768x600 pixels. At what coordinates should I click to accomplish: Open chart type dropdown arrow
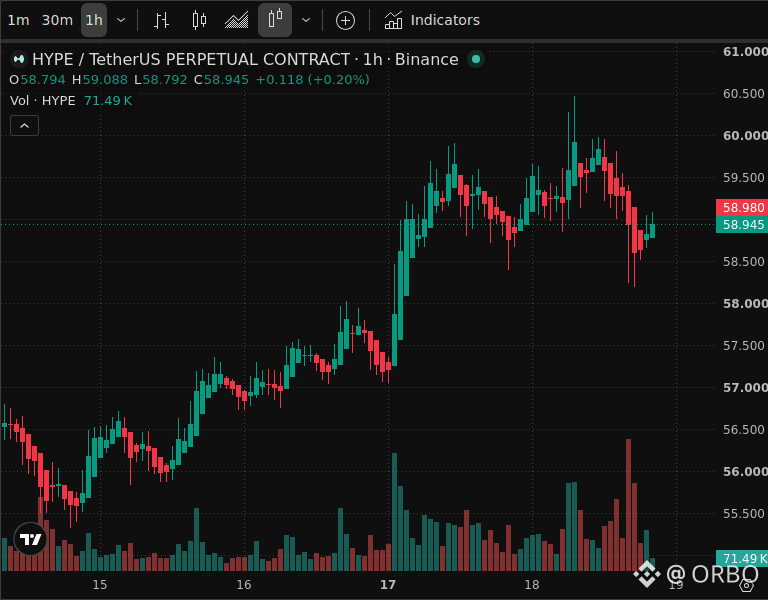tap(306, 20)
